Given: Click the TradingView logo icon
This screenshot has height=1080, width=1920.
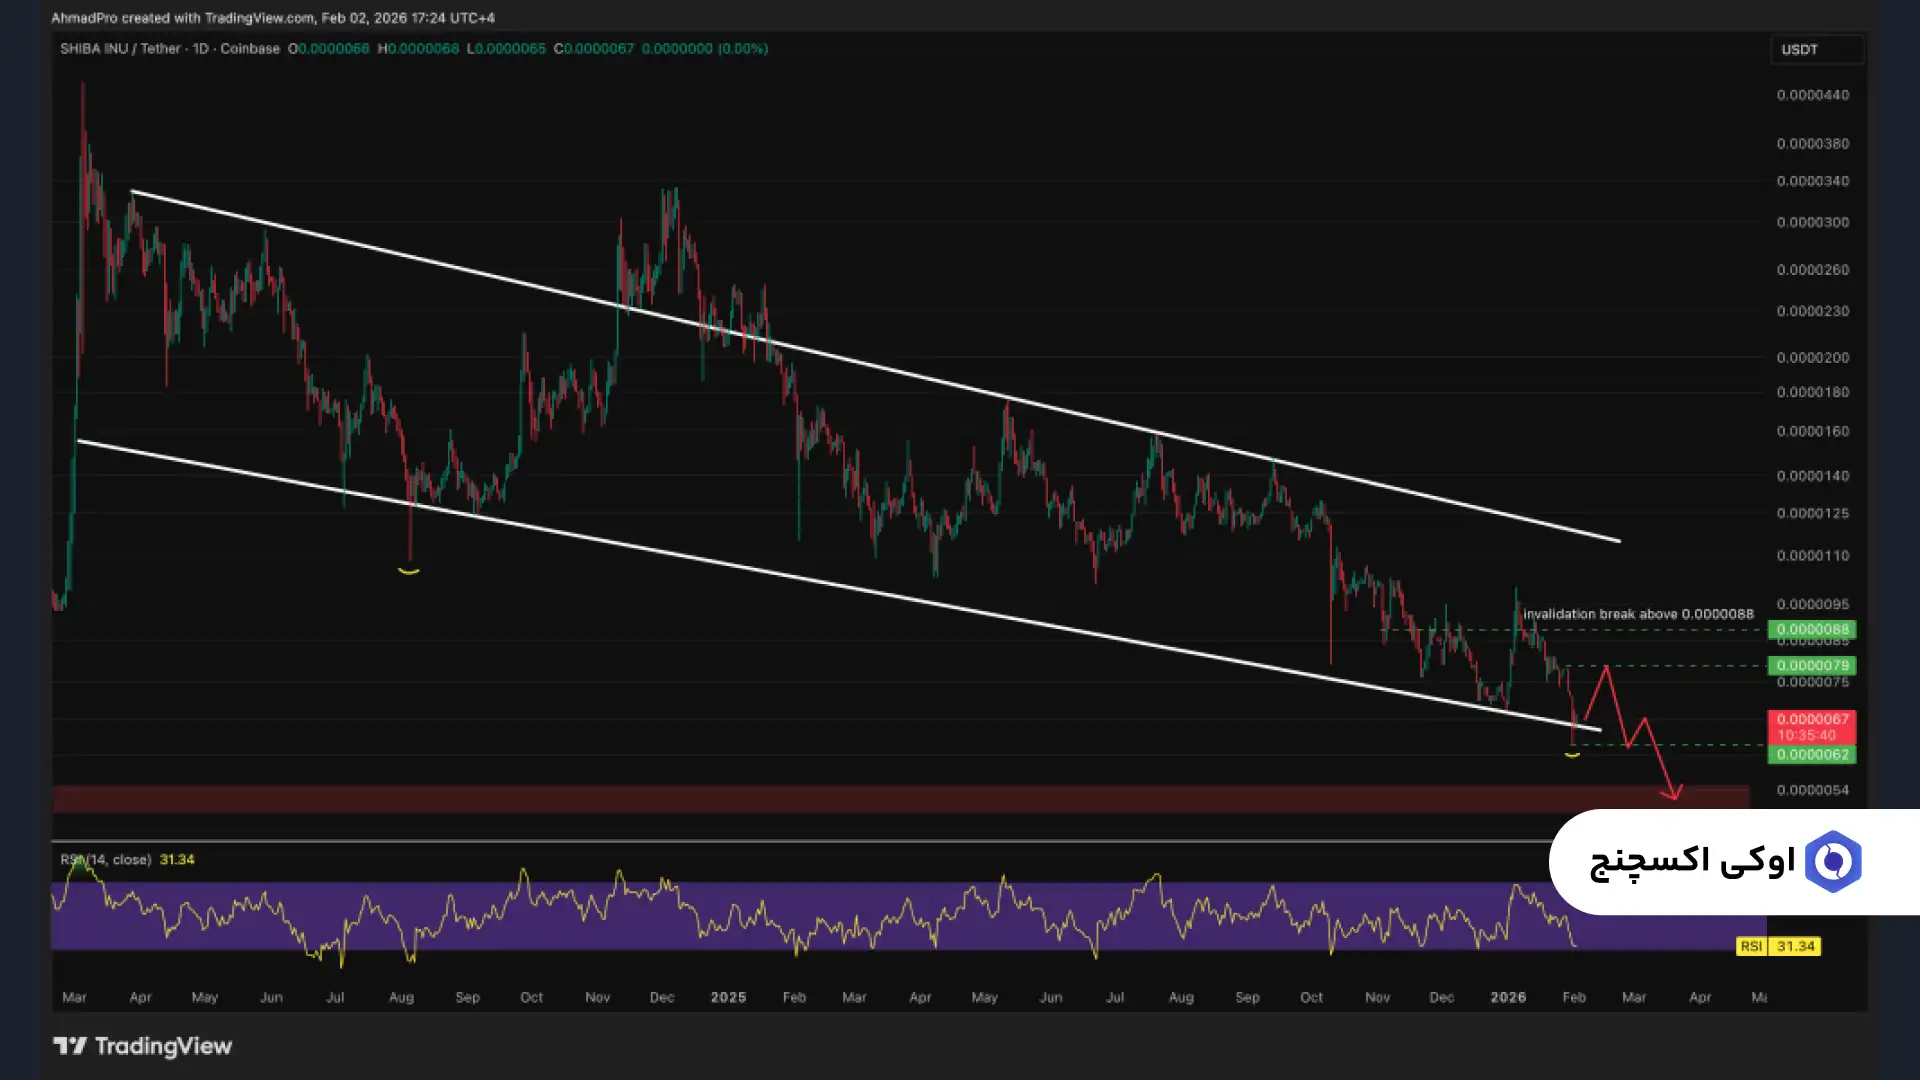Looking at the screenshot, I should (x=70, y=1046).
